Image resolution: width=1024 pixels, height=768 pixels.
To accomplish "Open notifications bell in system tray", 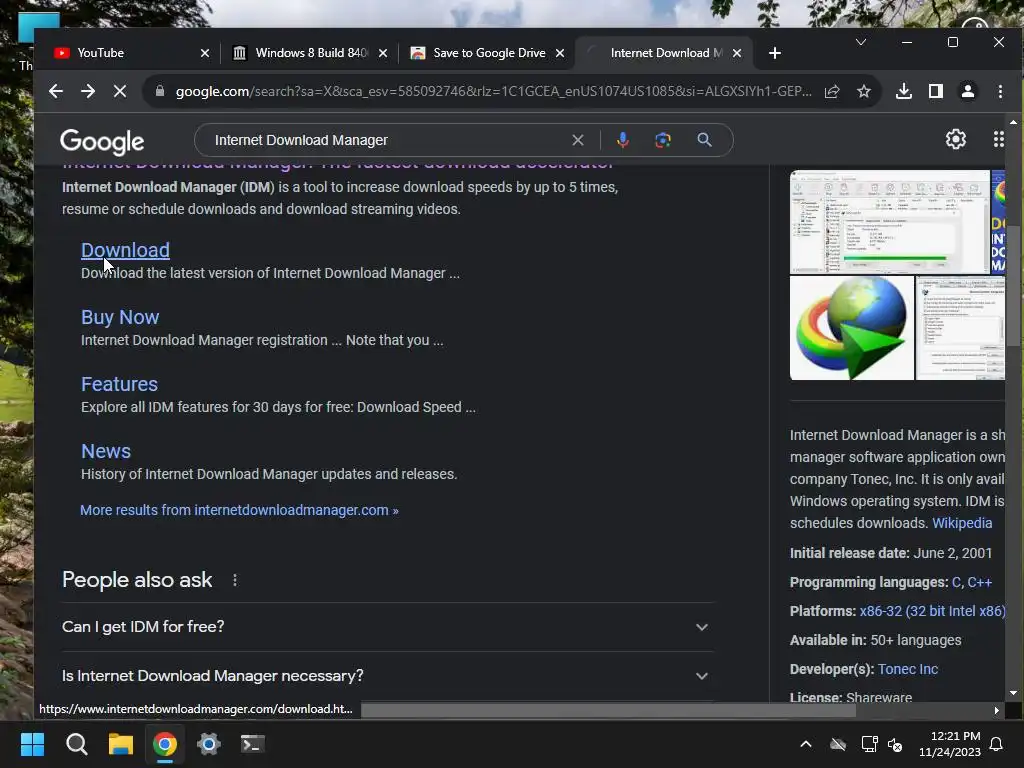I will click(997, 744).
